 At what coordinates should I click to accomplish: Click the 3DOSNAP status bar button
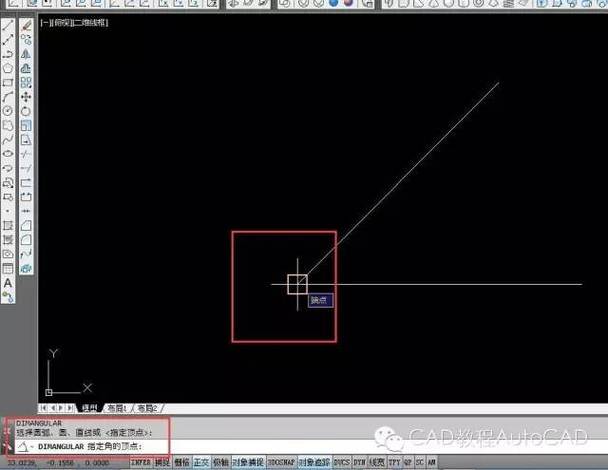pos(282,462)
